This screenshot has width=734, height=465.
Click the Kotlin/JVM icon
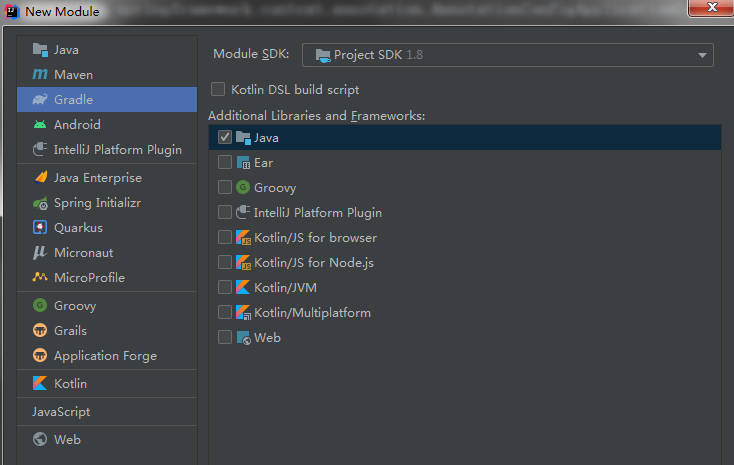242,287
